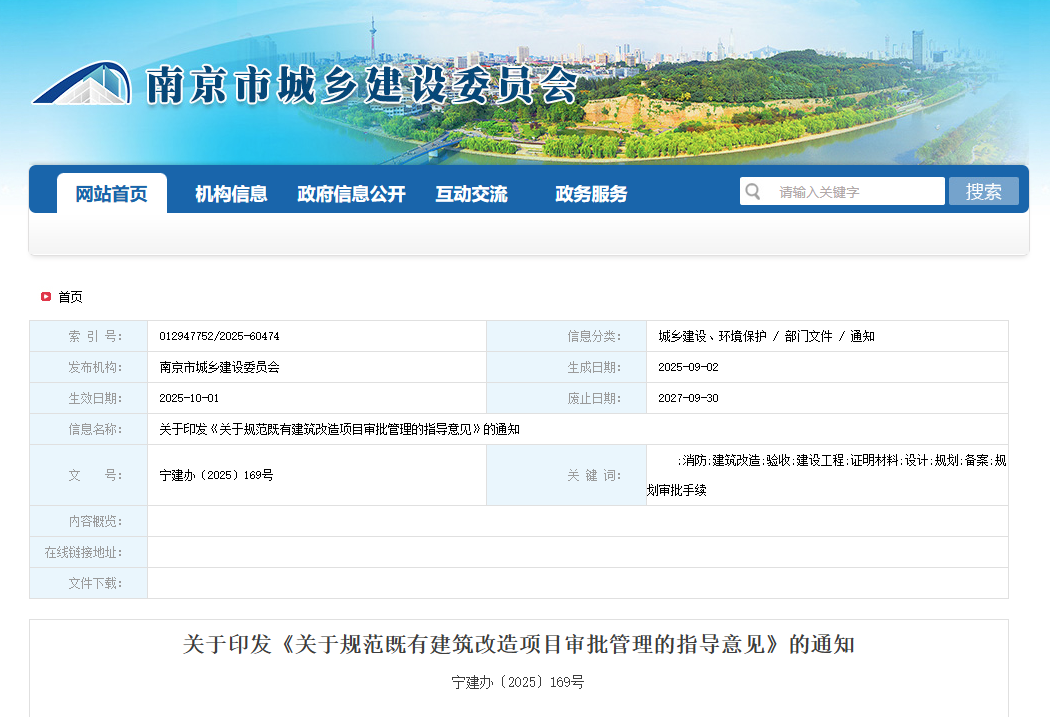The width and height of the screenshot is (1050, 717).
Task: Select the 网站首页 navigation tab
Action: [111, 193]
